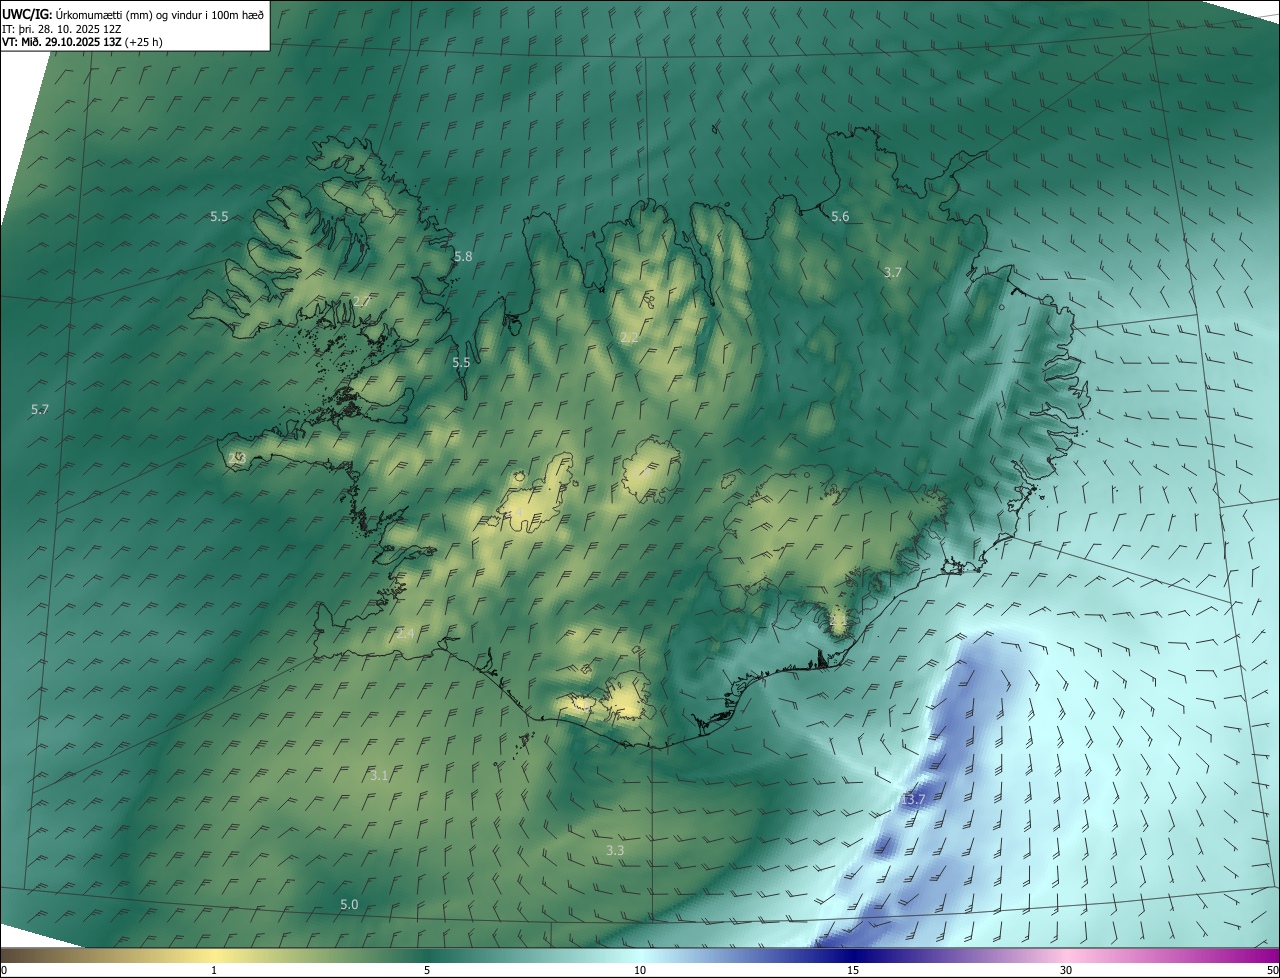Click the 2.2 value in north Iceland
Screen dimensions: 1280x978
click(628, 338)
